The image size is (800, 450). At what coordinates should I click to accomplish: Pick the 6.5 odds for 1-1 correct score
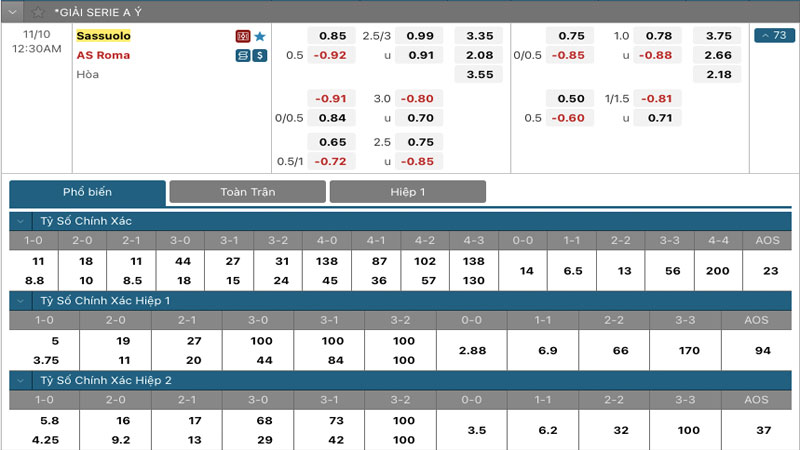coord(573,271)
